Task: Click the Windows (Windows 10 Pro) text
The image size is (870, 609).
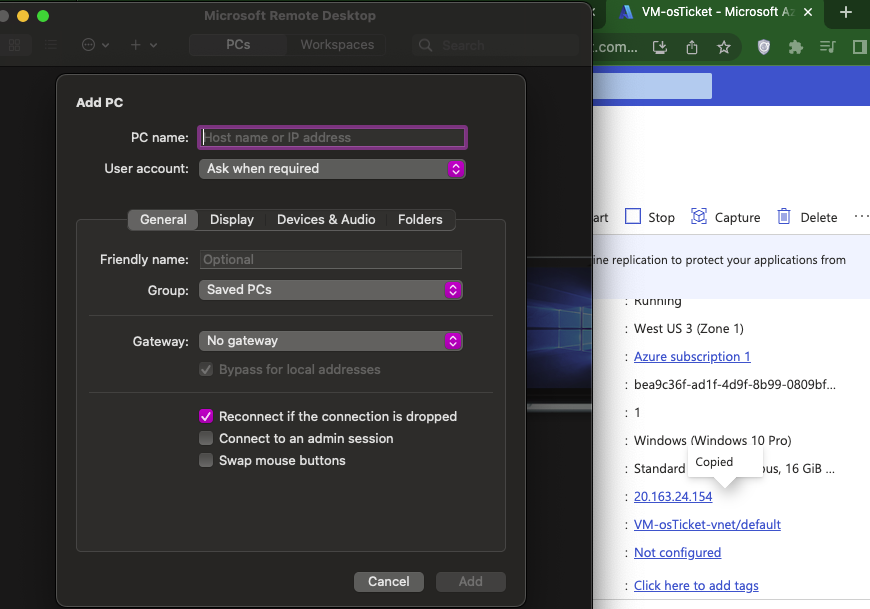Action: [x=712, y=440]
